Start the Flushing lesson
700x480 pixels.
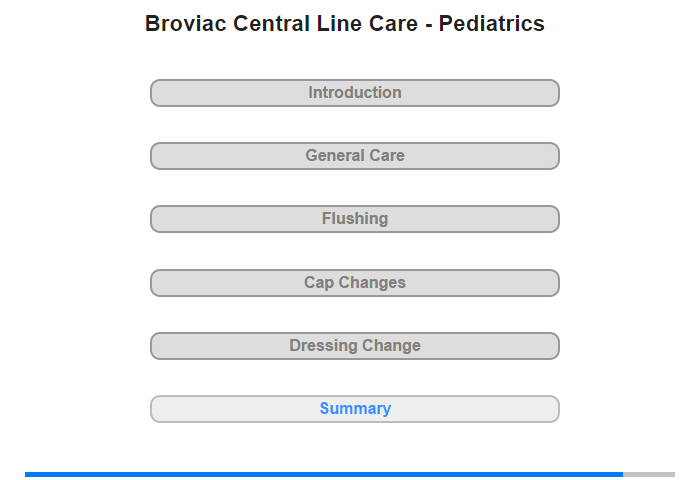[x=354, y=219]
